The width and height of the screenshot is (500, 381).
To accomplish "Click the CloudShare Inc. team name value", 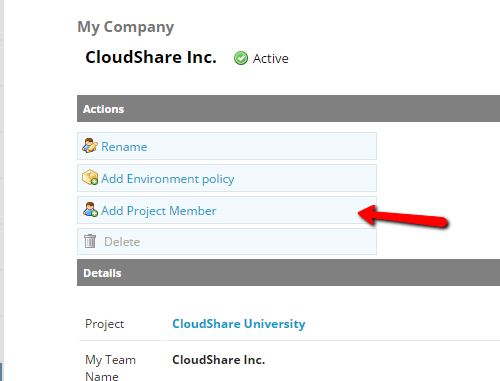I will tap(219, 360).
